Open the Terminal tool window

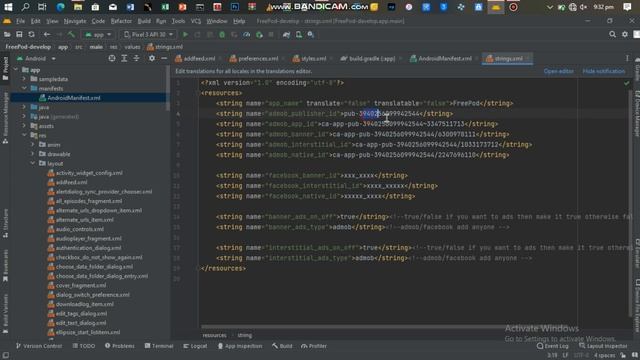pos(159,346)
